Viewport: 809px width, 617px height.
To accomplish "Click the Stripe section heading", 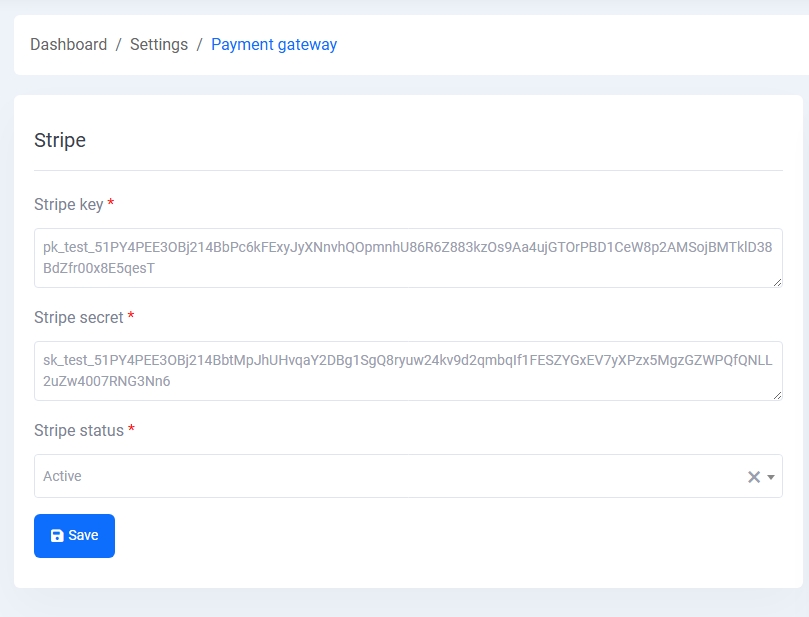I will tap(59, 140).
